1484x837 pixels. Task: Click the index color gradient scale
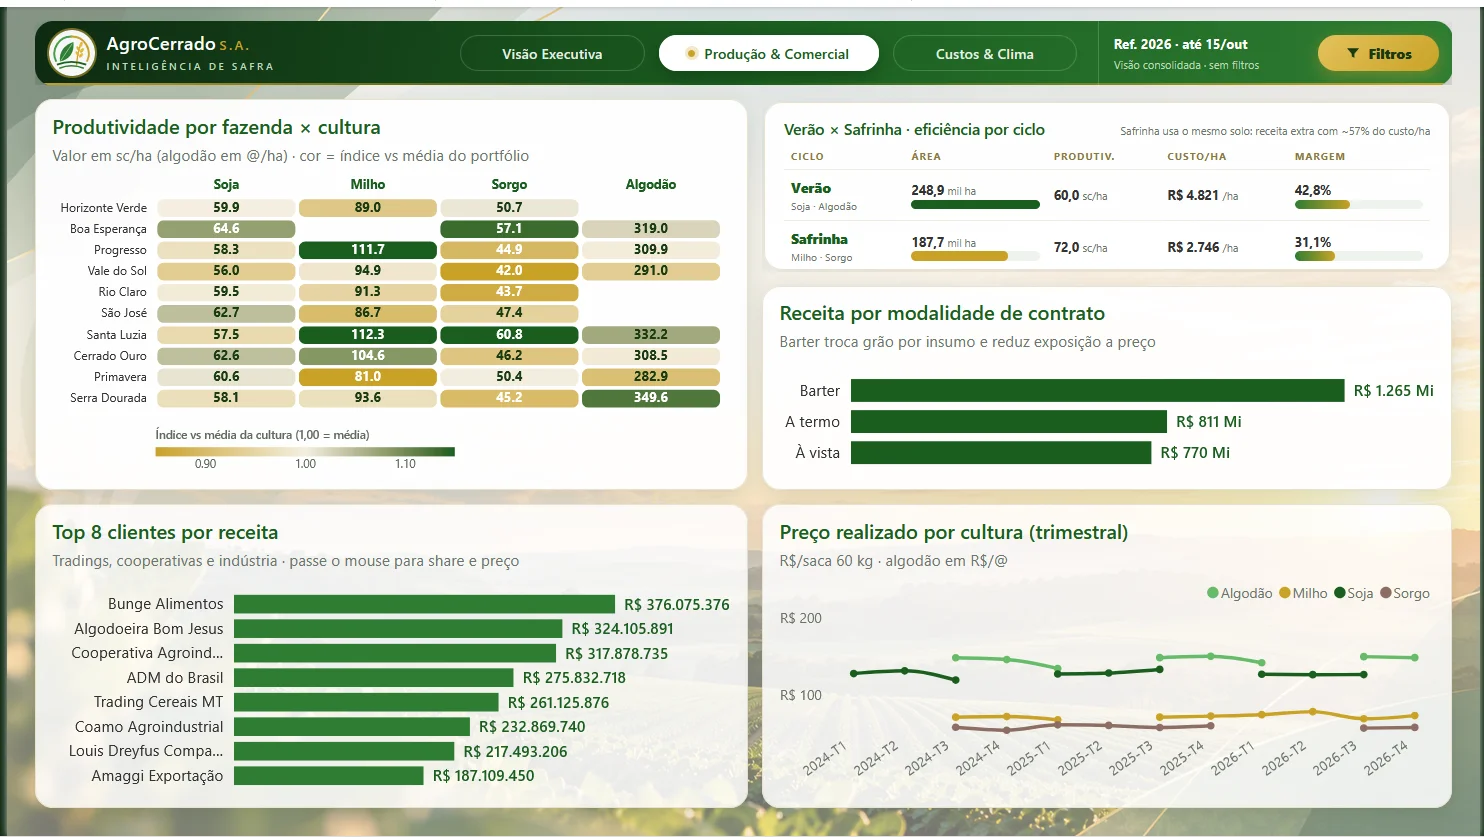(x=305, y=452)
